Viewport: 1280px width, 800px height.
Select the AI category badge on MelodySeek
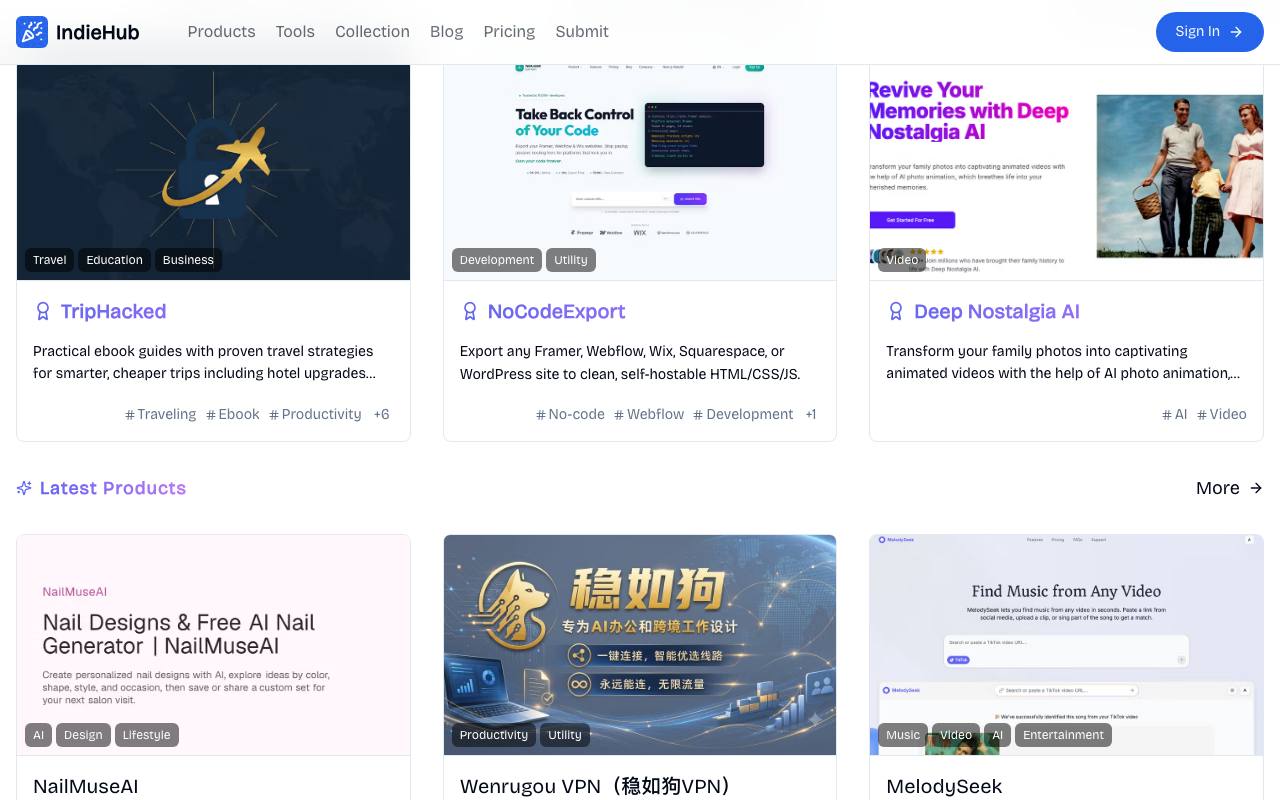[x=997, y=735]
